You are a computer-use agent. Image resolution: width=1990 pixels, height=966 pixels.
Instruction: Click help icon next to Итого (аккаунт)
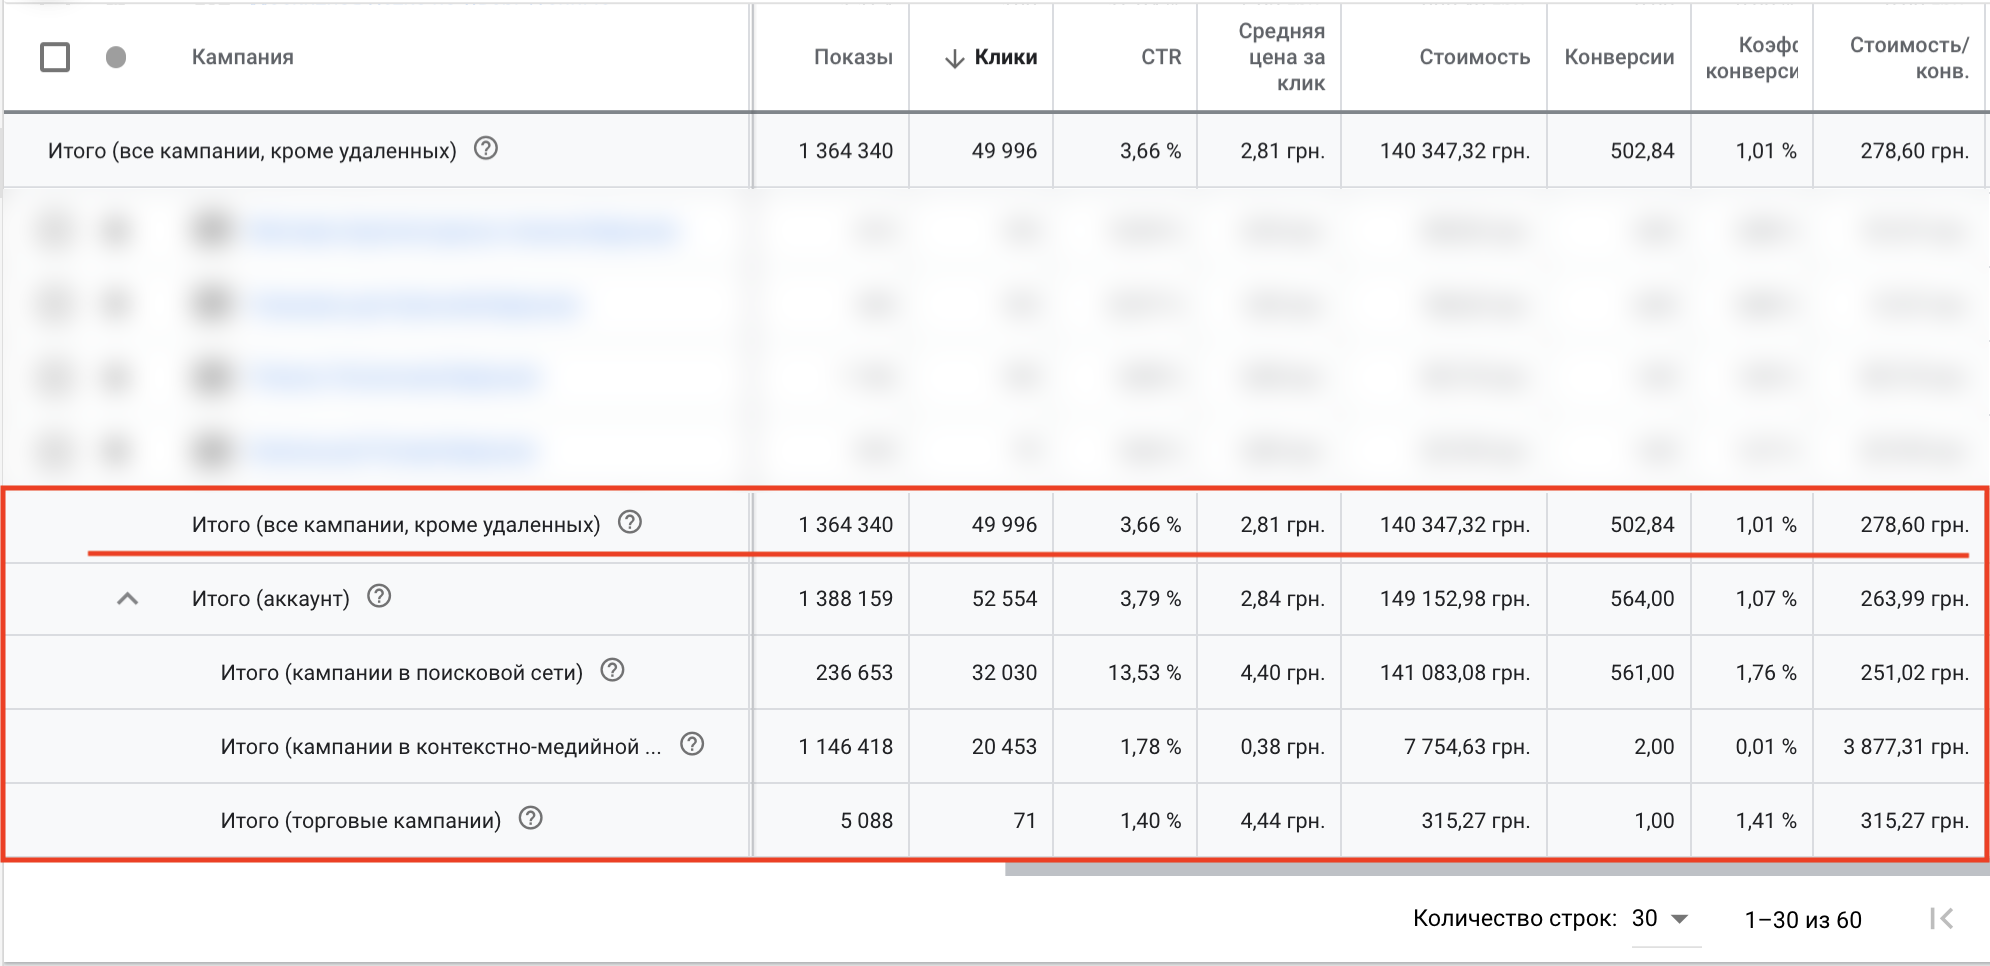pos(379,597)
